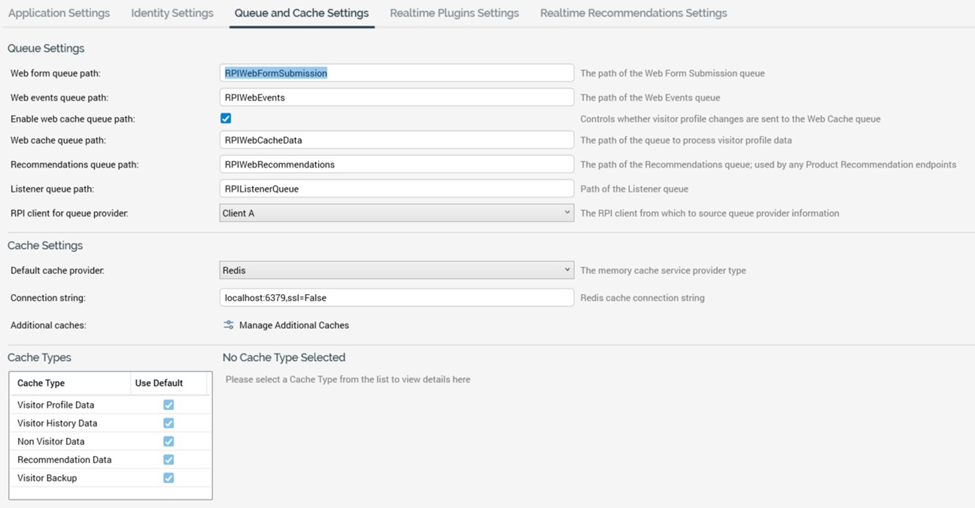
Task: Click the Redis Connection string field
Action: click(x=396, y=298)
